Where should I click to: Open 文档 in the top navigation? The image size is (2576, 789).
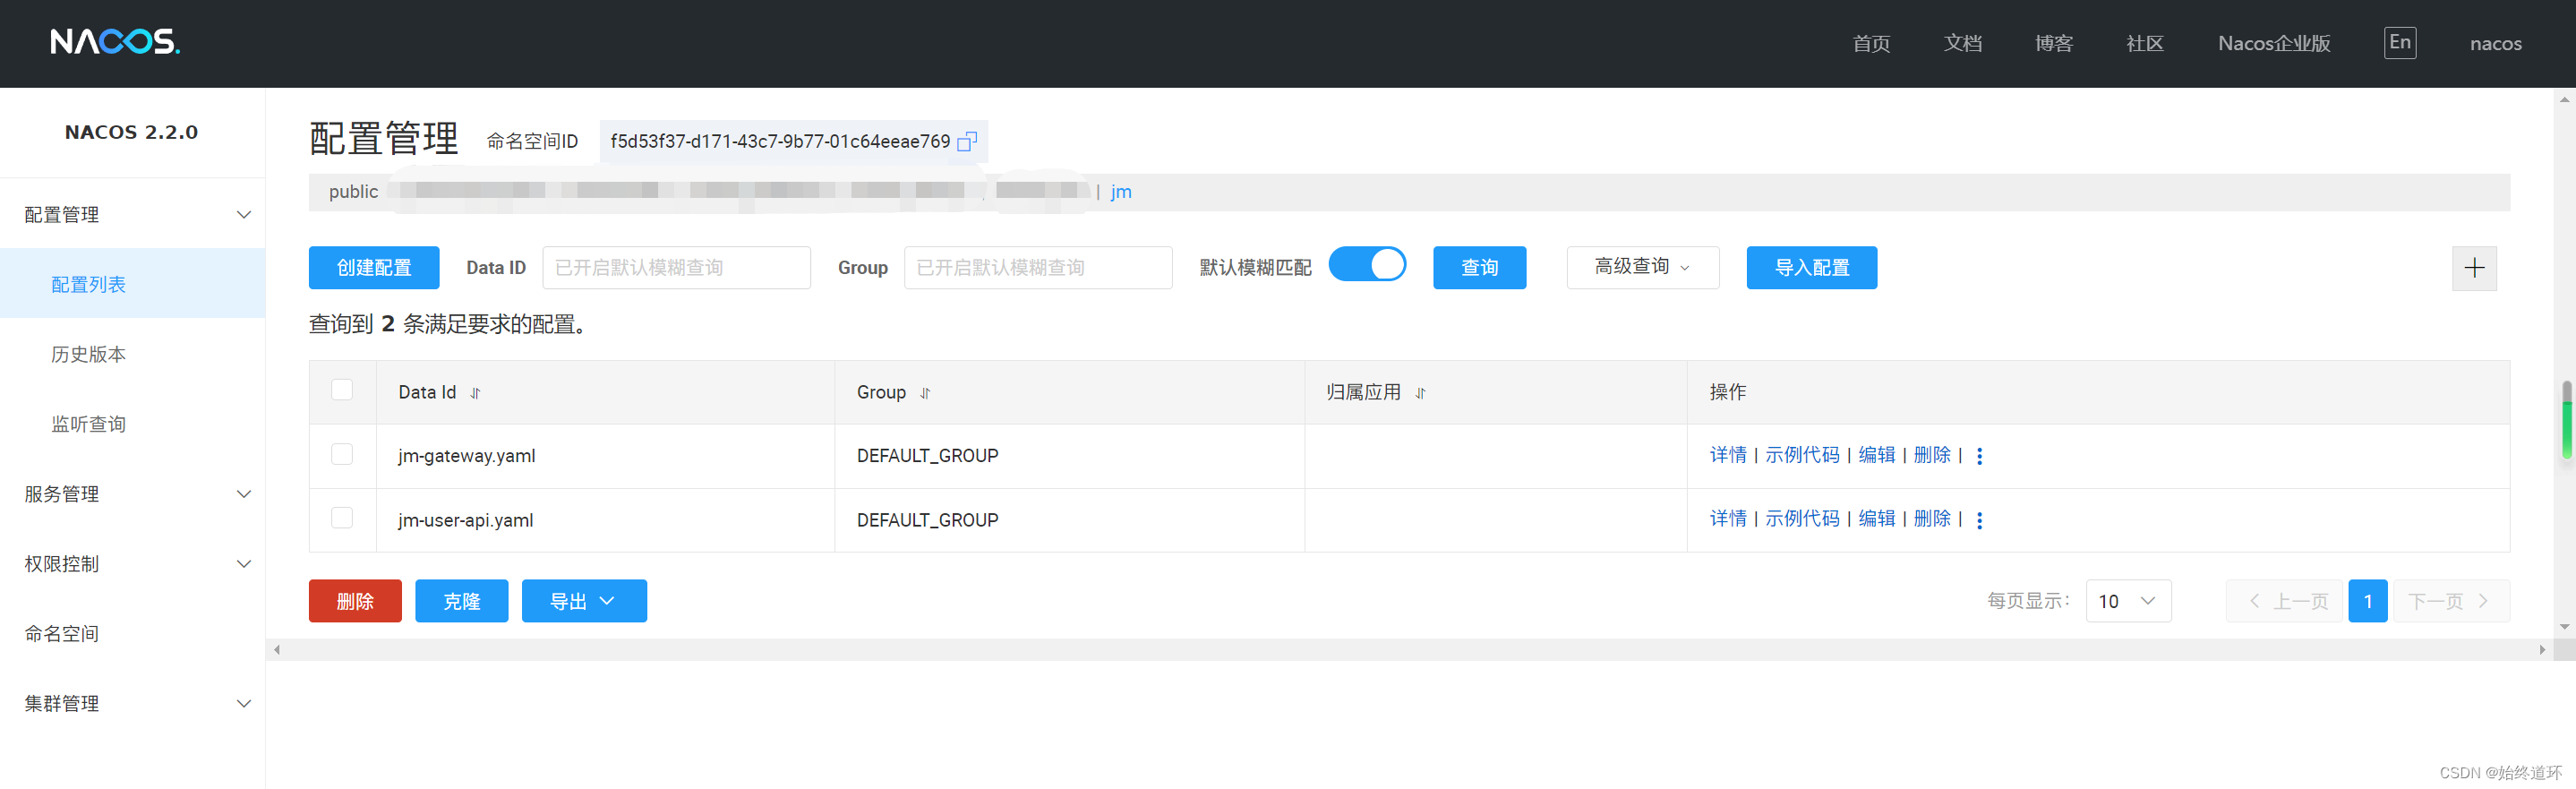[1963, 43]
